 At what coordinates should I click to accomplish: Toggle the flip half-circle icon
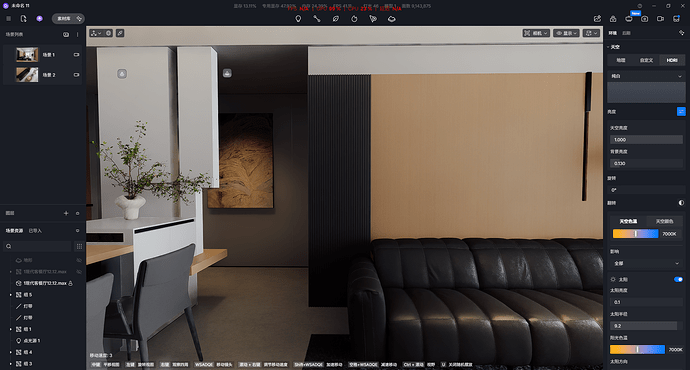point(681,203)
